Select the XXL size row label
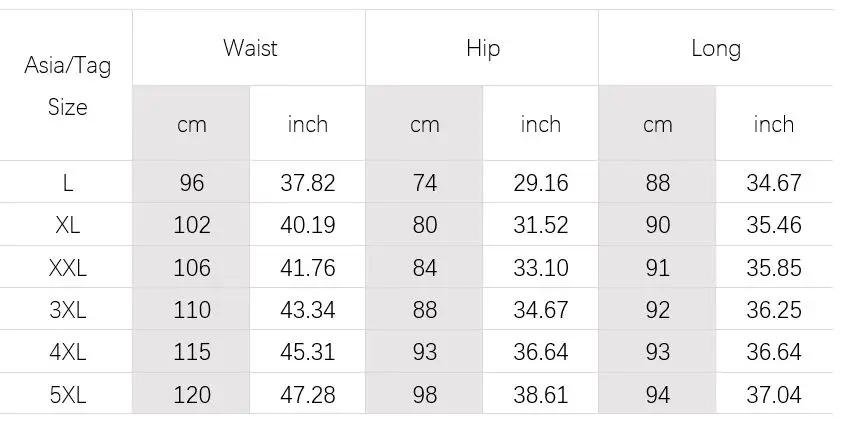The height and width of the screenshot is (424, 842). (x=68, y=267)
